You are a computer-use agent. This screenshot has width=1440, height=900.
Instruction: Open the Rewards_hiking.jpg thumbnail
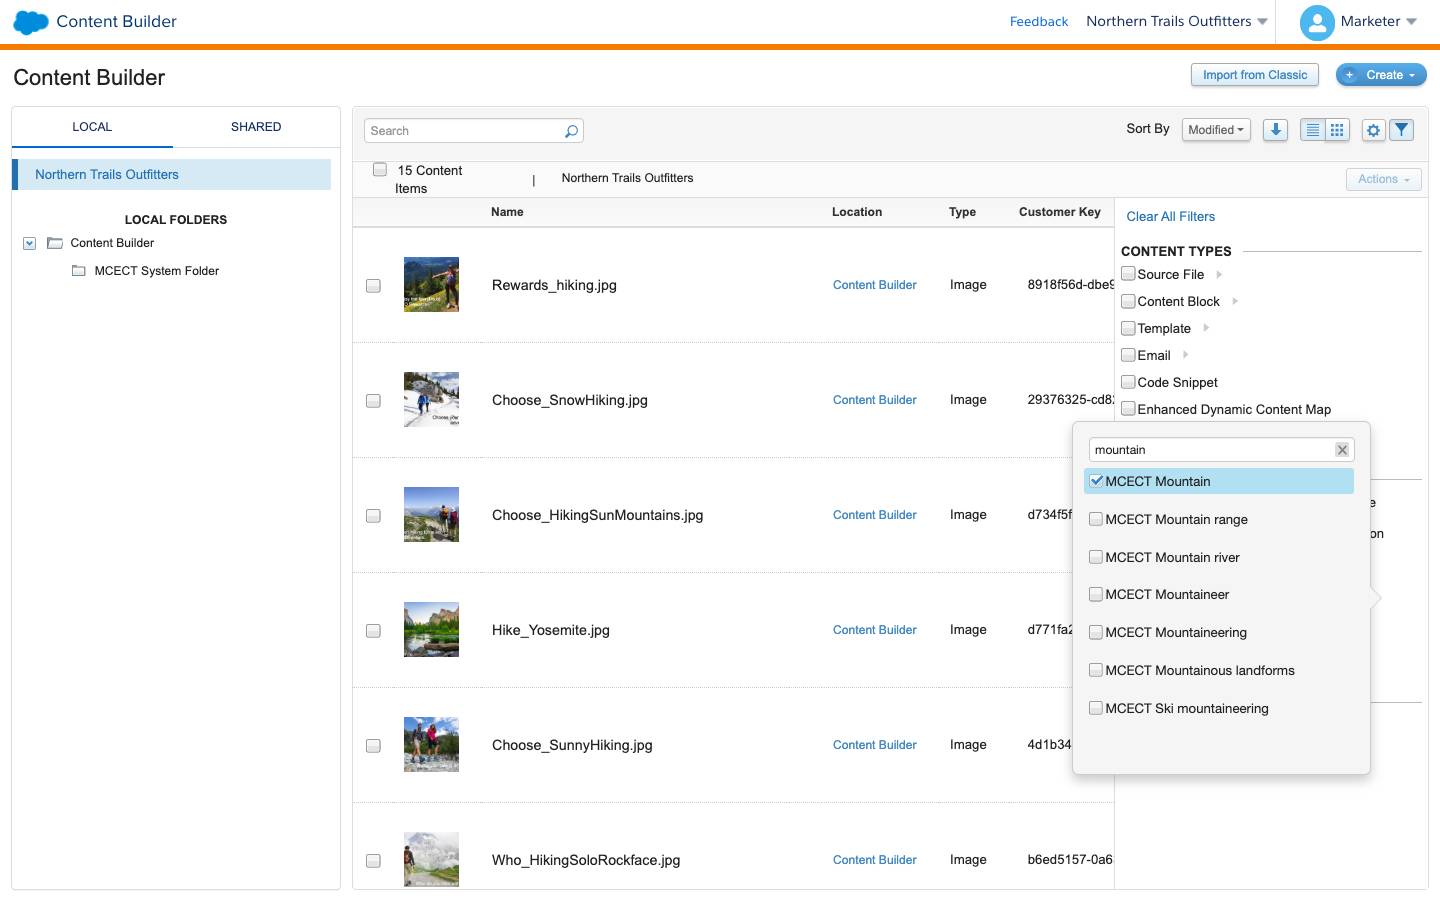[431, 285]
